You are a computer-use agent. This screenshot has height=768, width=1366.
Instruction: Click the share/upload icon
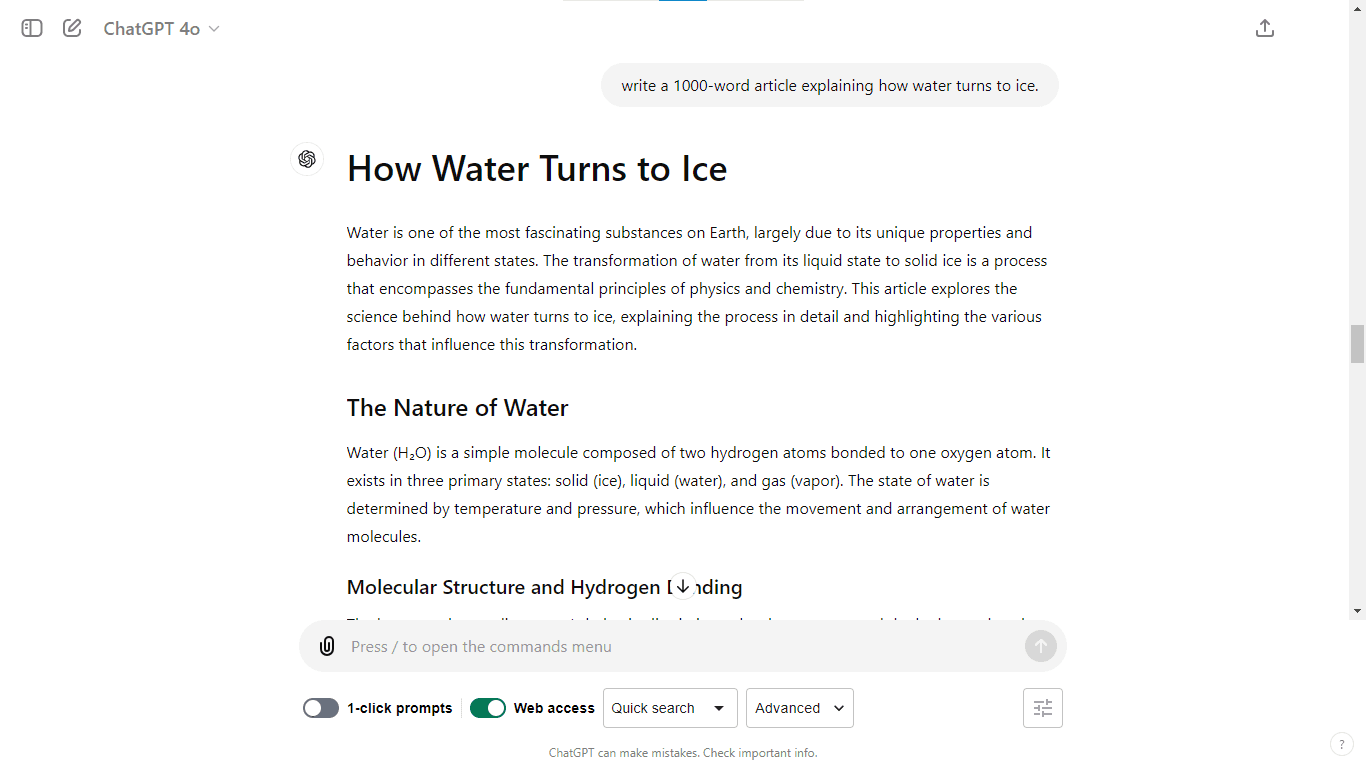(1265, 29)
